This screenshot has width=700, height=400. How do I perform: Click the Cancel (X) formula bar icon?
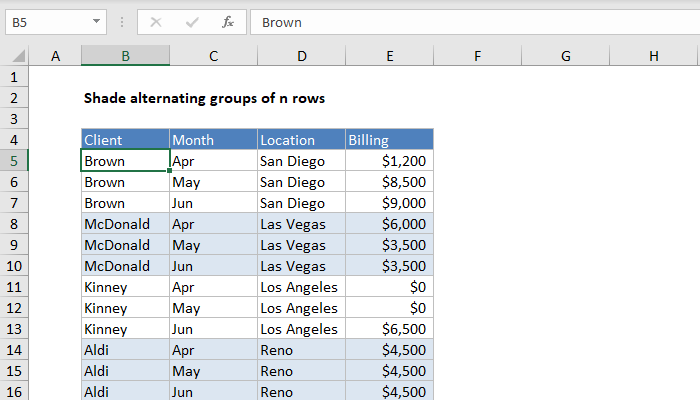156,22
